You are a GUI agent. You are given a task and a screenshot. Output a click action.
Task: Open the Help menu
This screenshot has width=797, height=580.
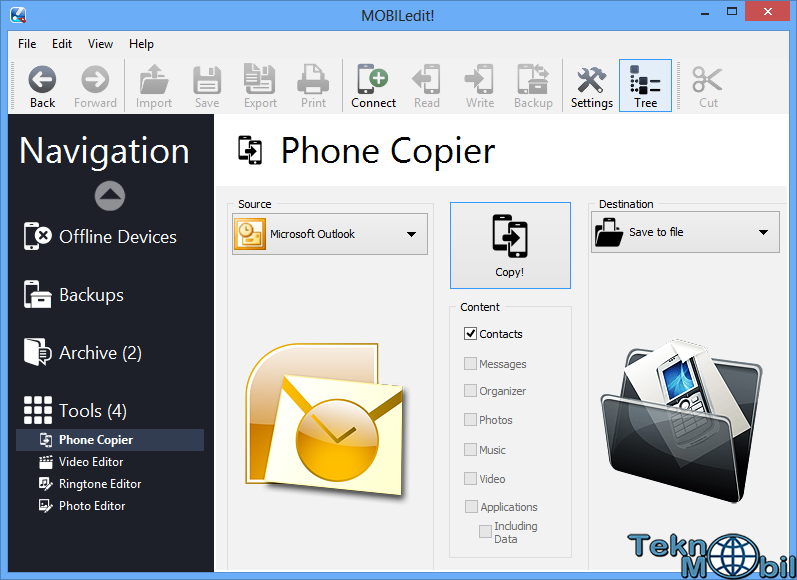[x=141, y=44]
